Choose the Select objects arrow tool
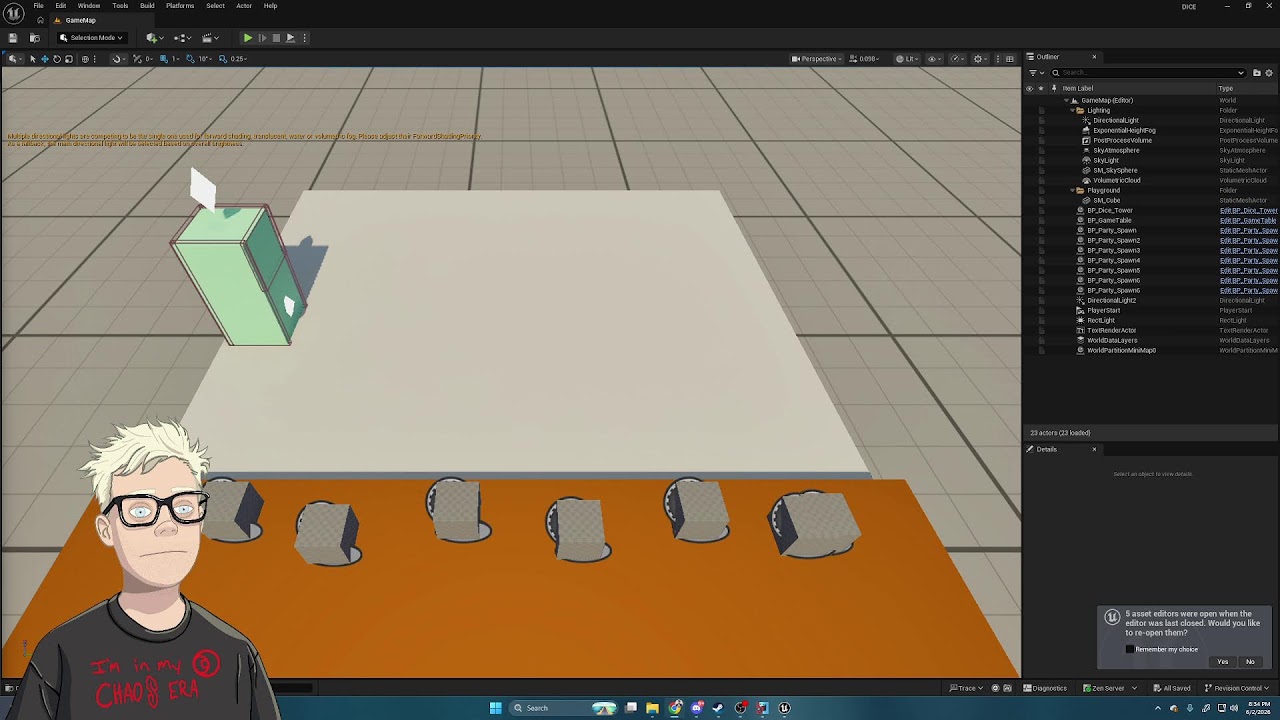 coord(32,59)
